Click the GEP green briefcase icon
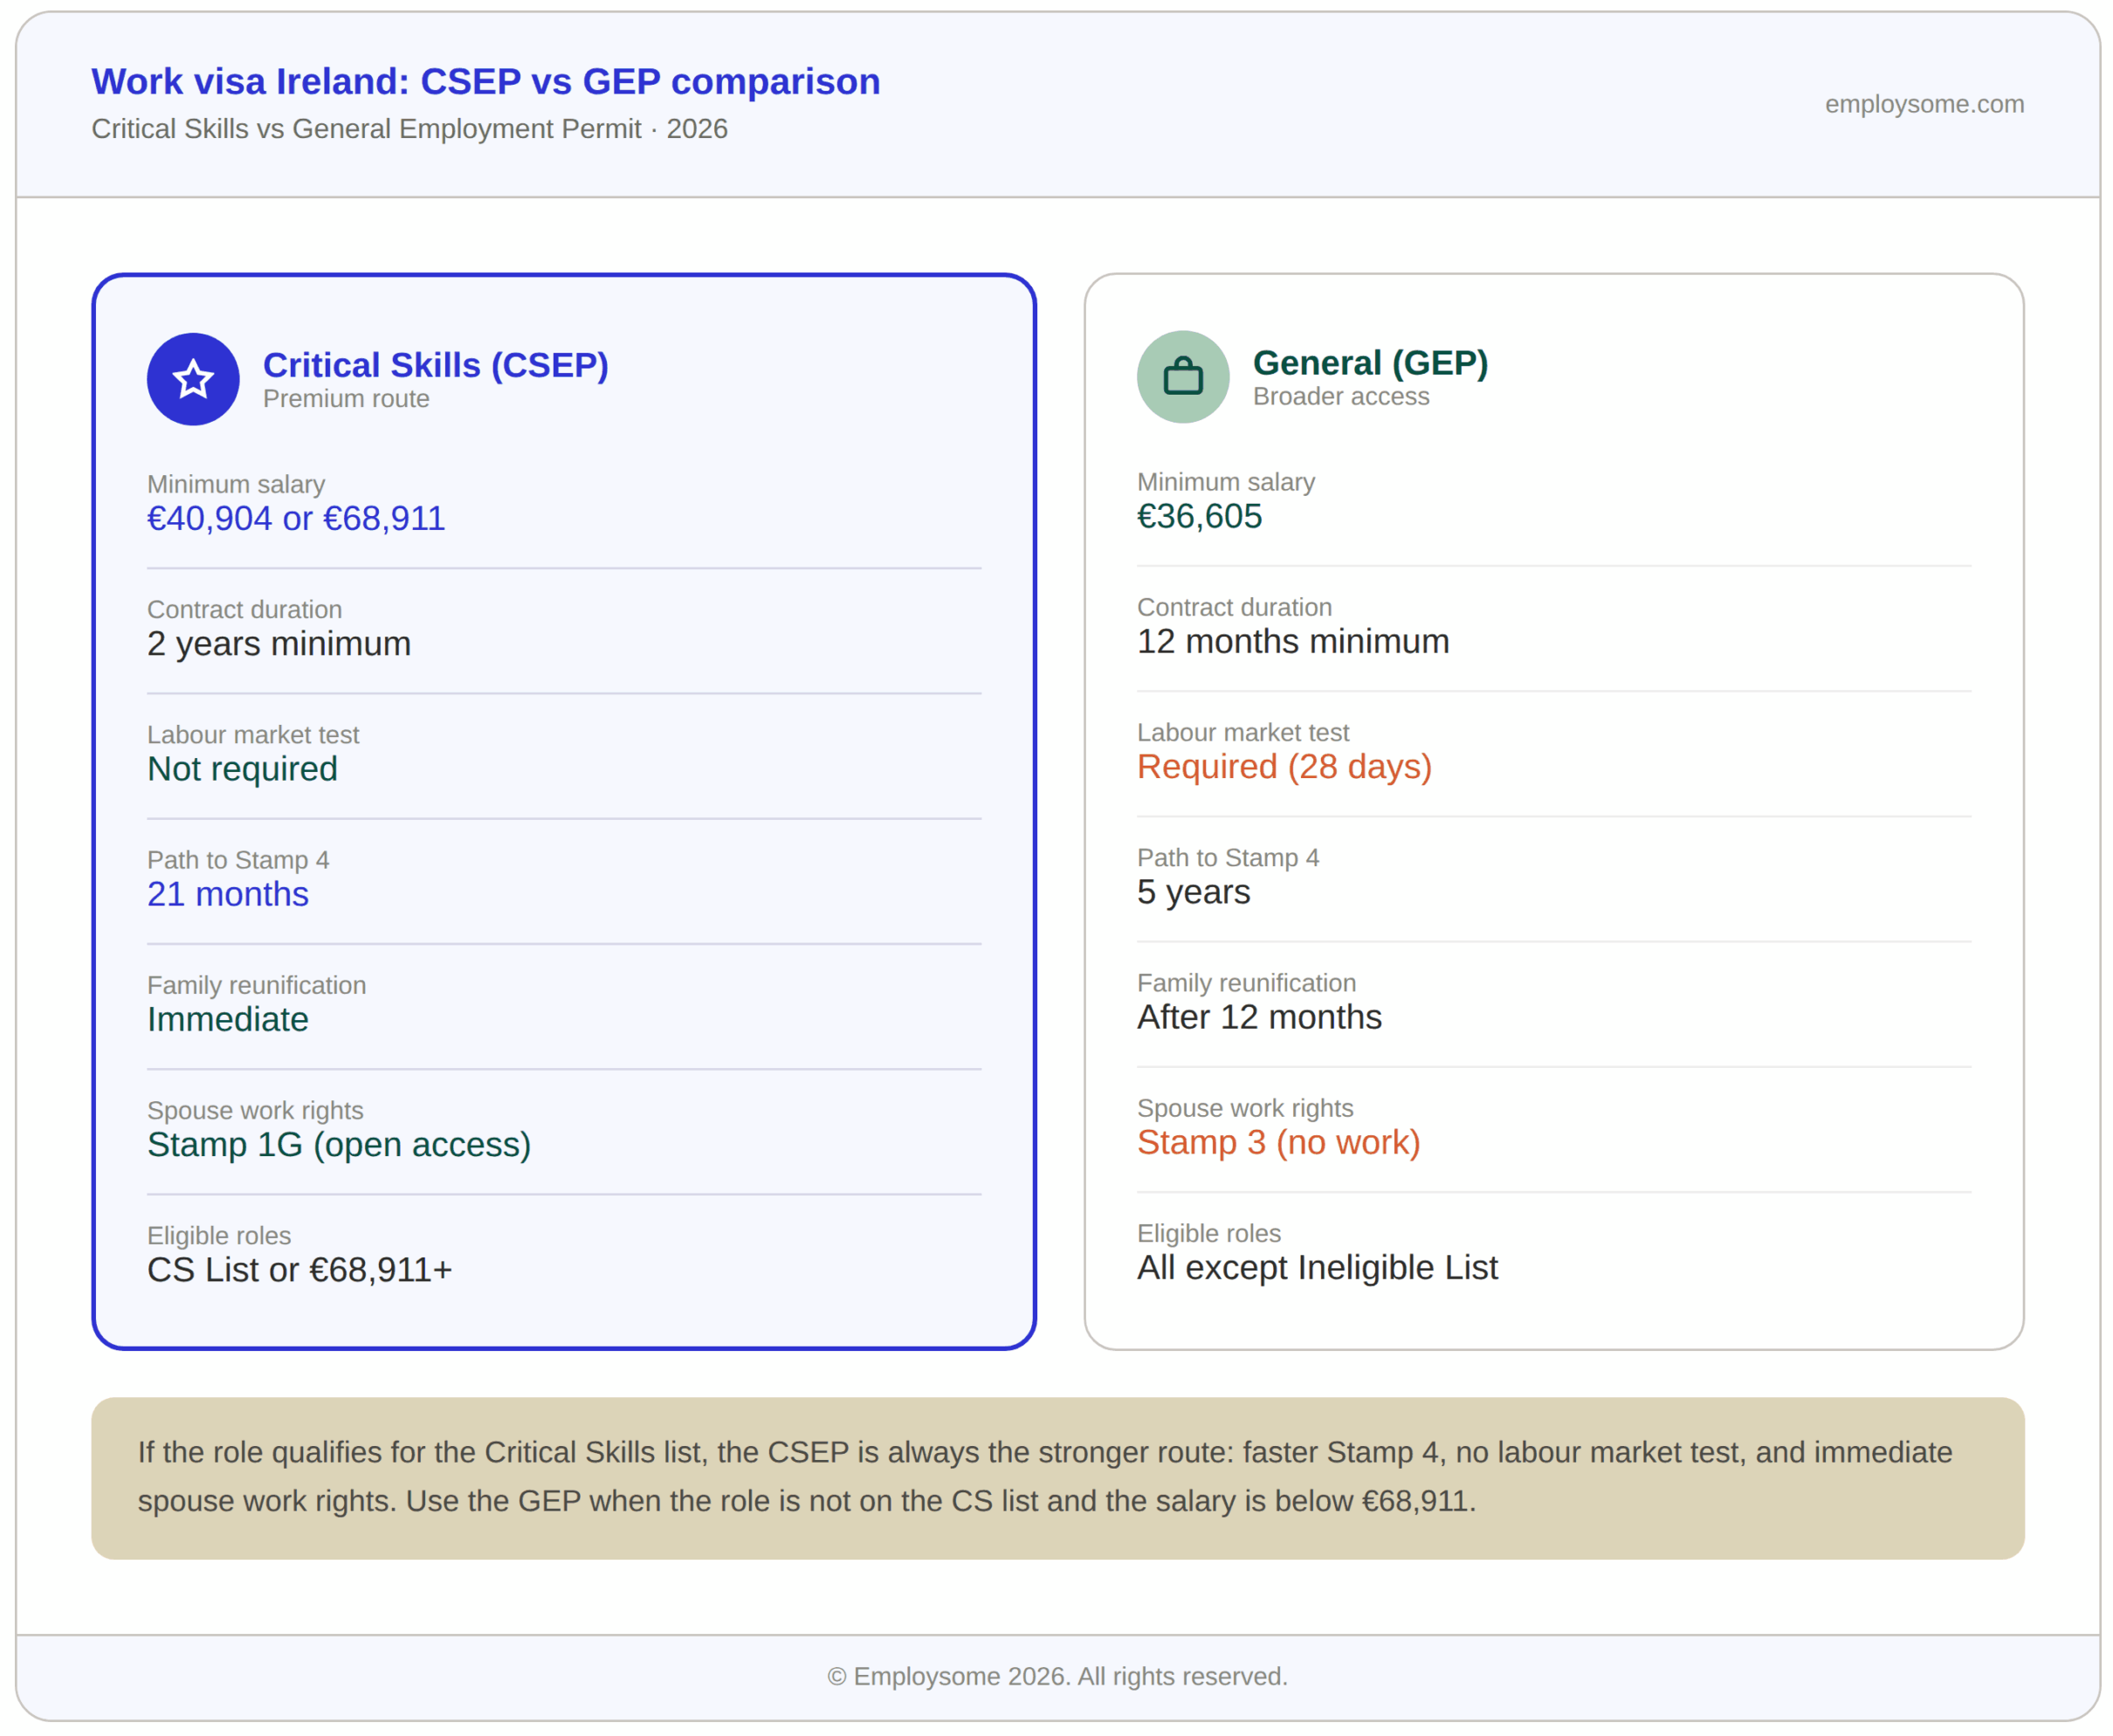 [x=1182, y=377]
